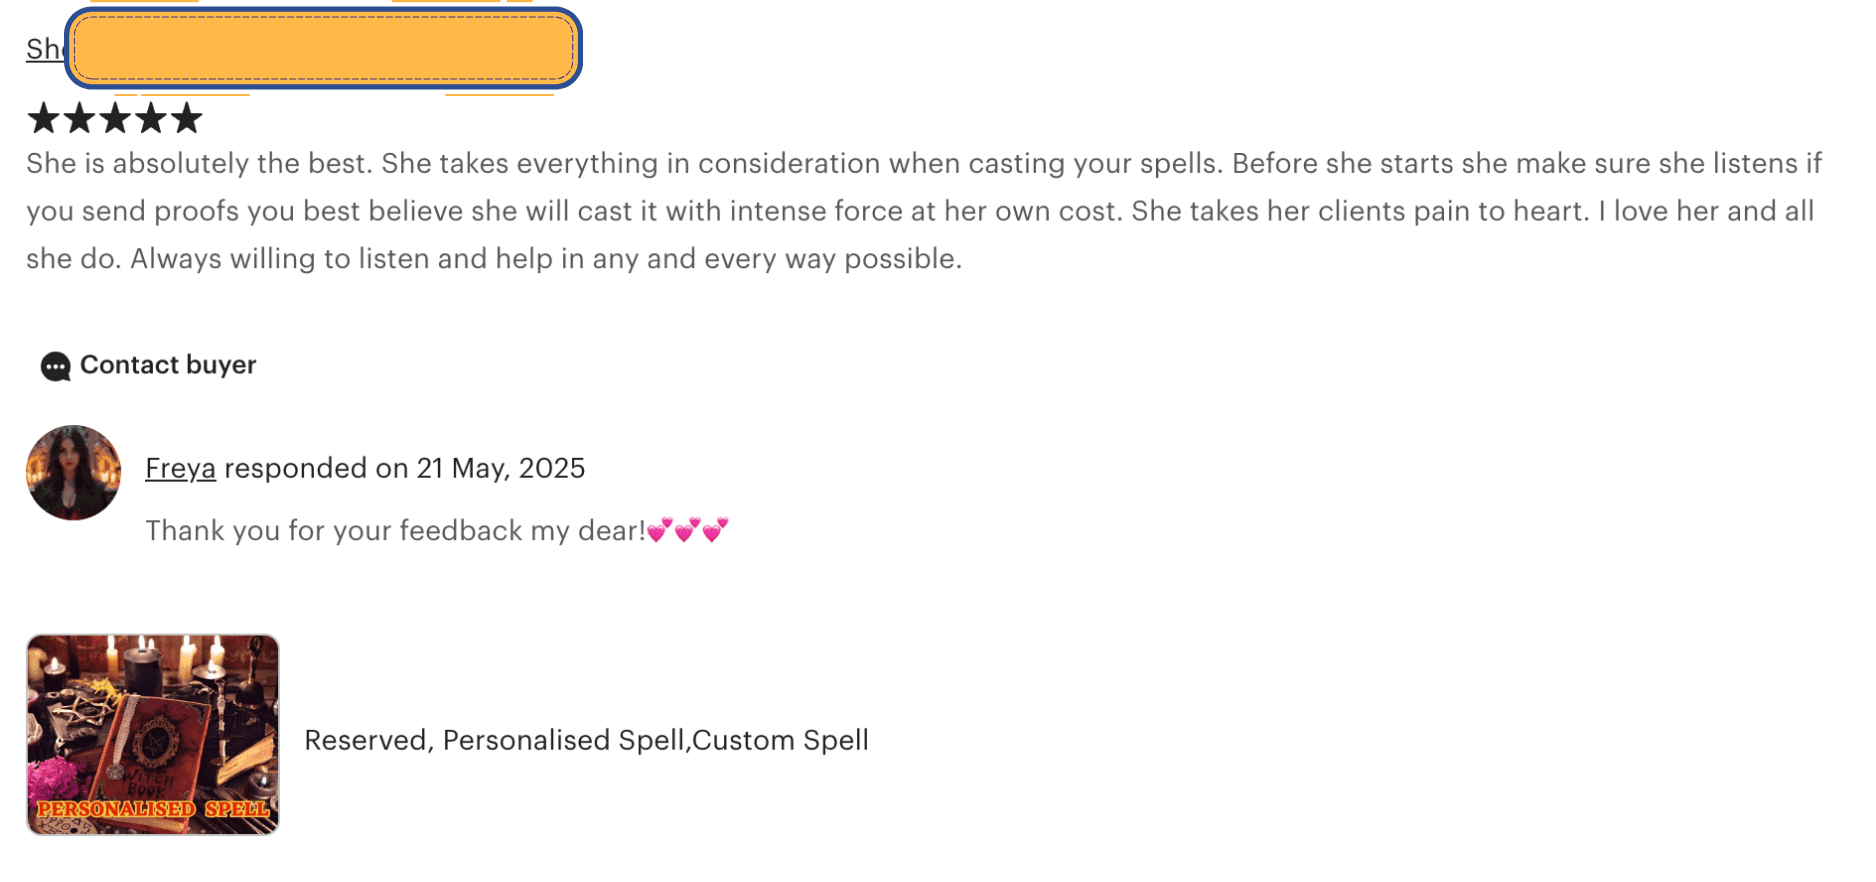
Task: Click the "responded on 21 May, 2025" text
Action: tap(404, 468)
